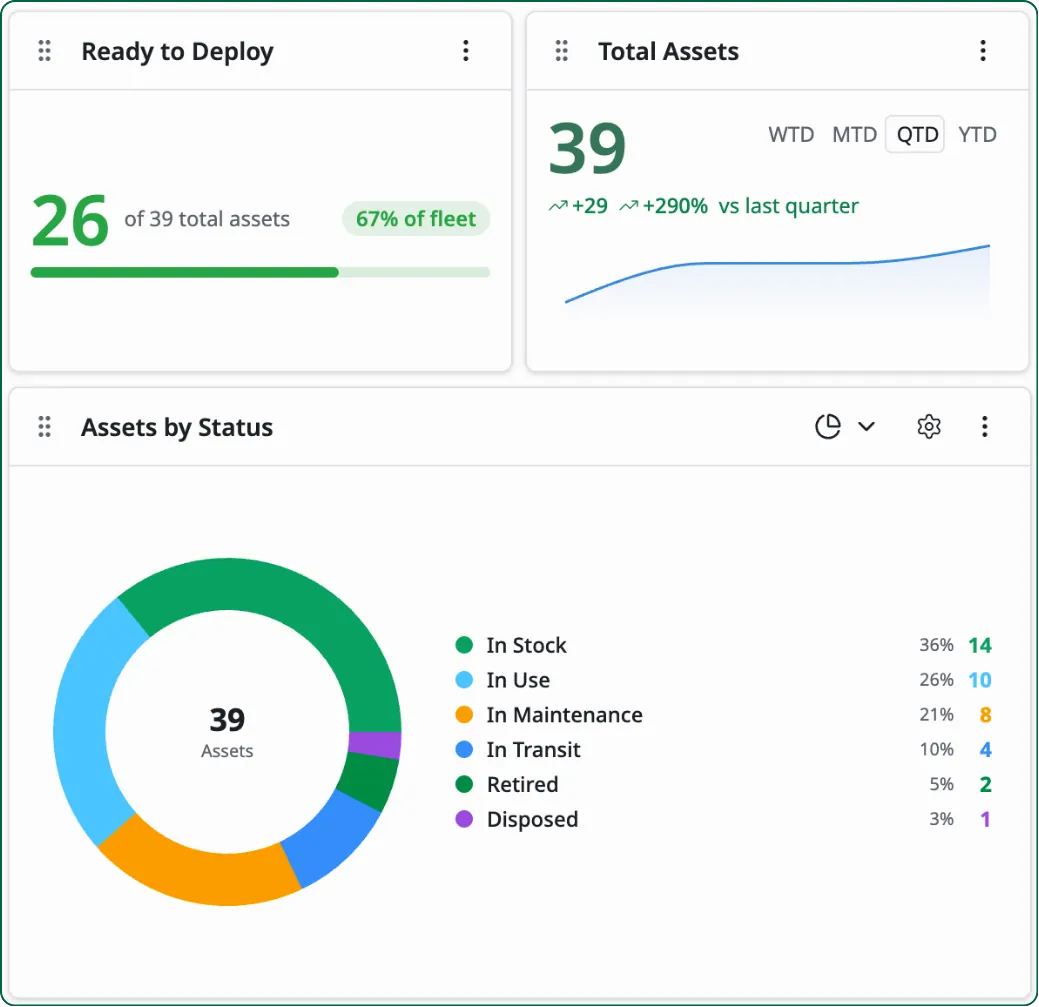Open Assets by Status settings gear
This screenshot has width=1039, height=1007.
pyautogui.click(x=929, y=427)
